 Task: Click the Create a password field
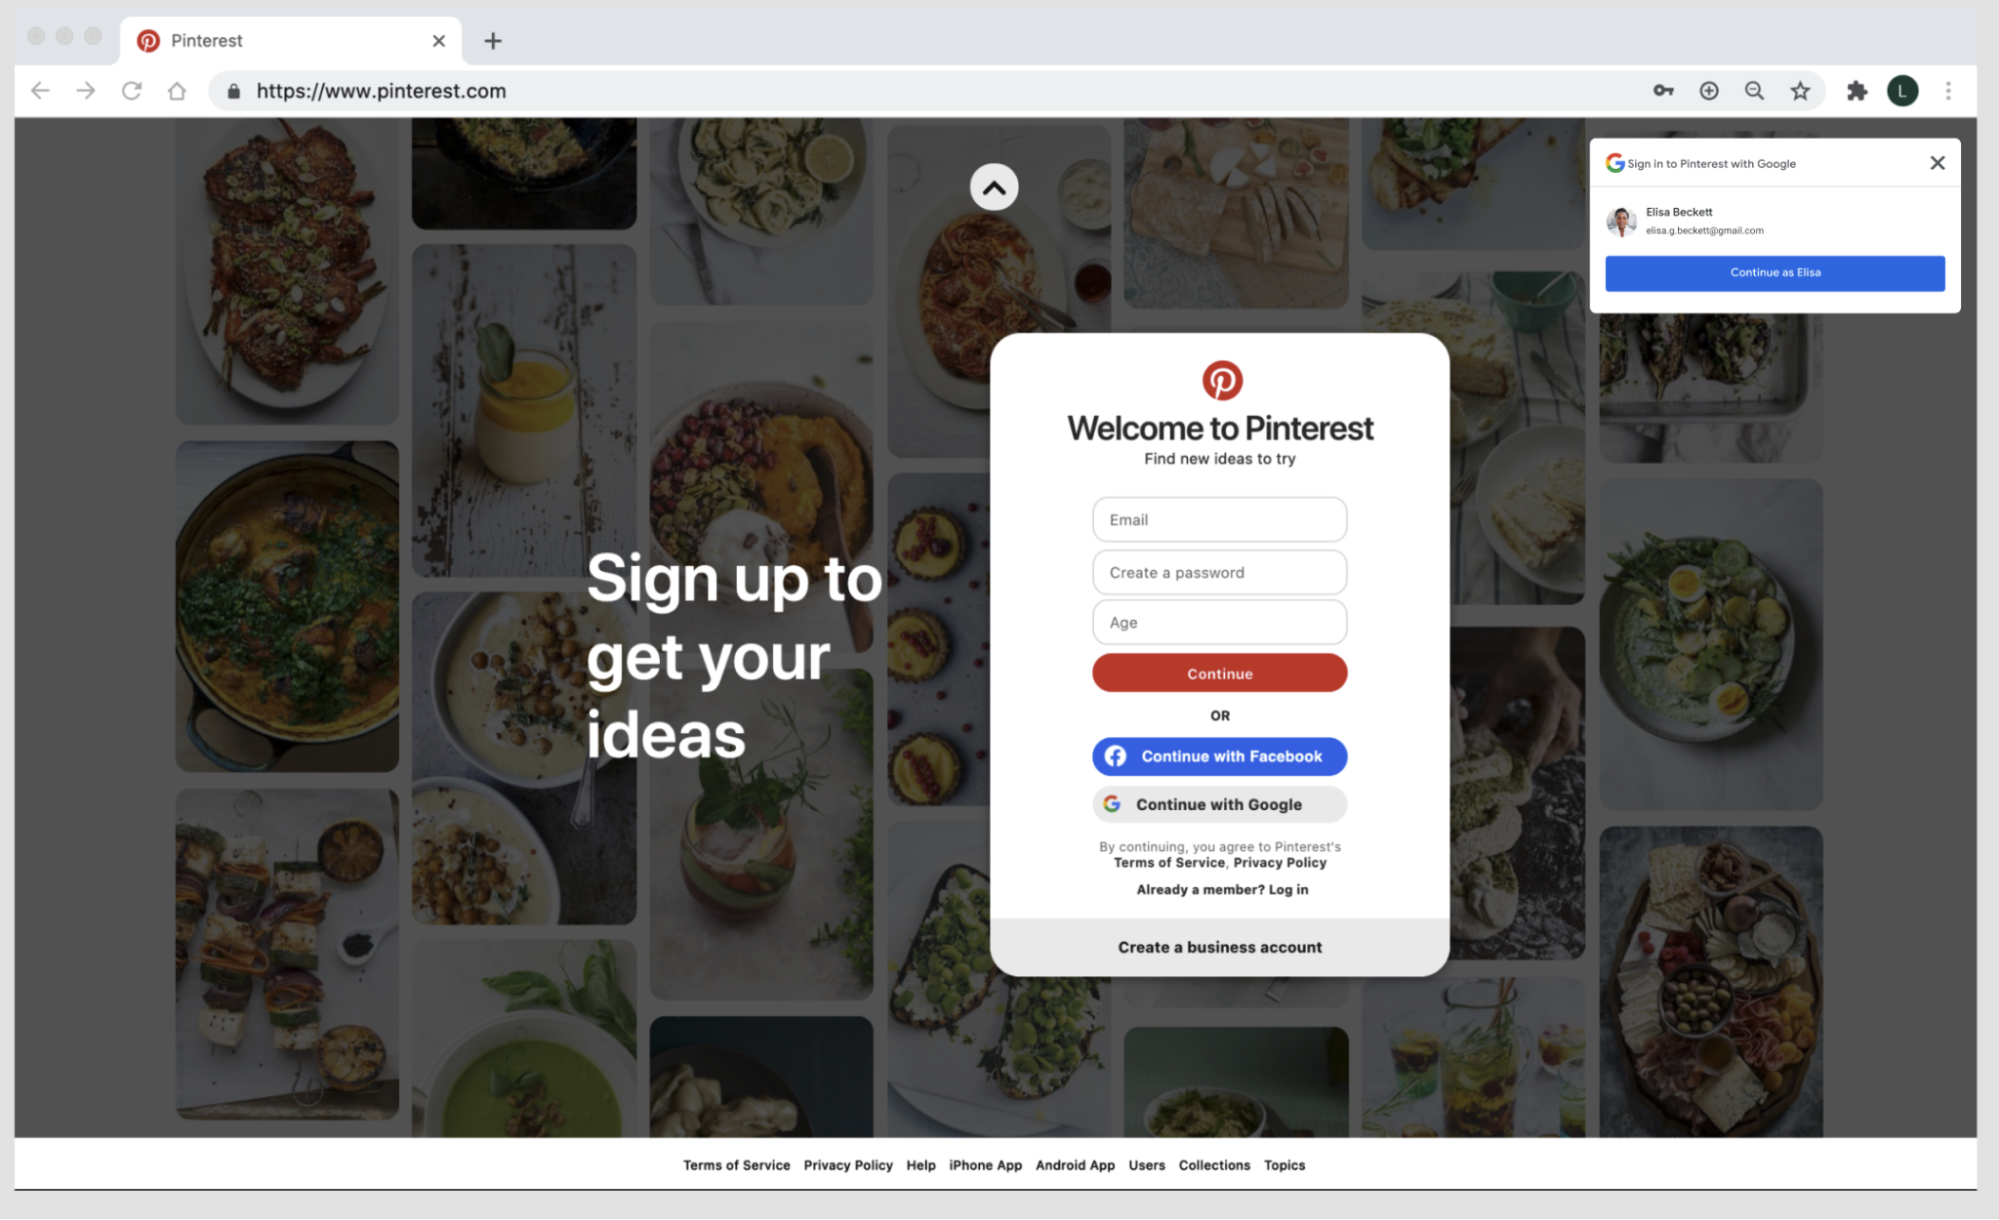(1219, 570)
